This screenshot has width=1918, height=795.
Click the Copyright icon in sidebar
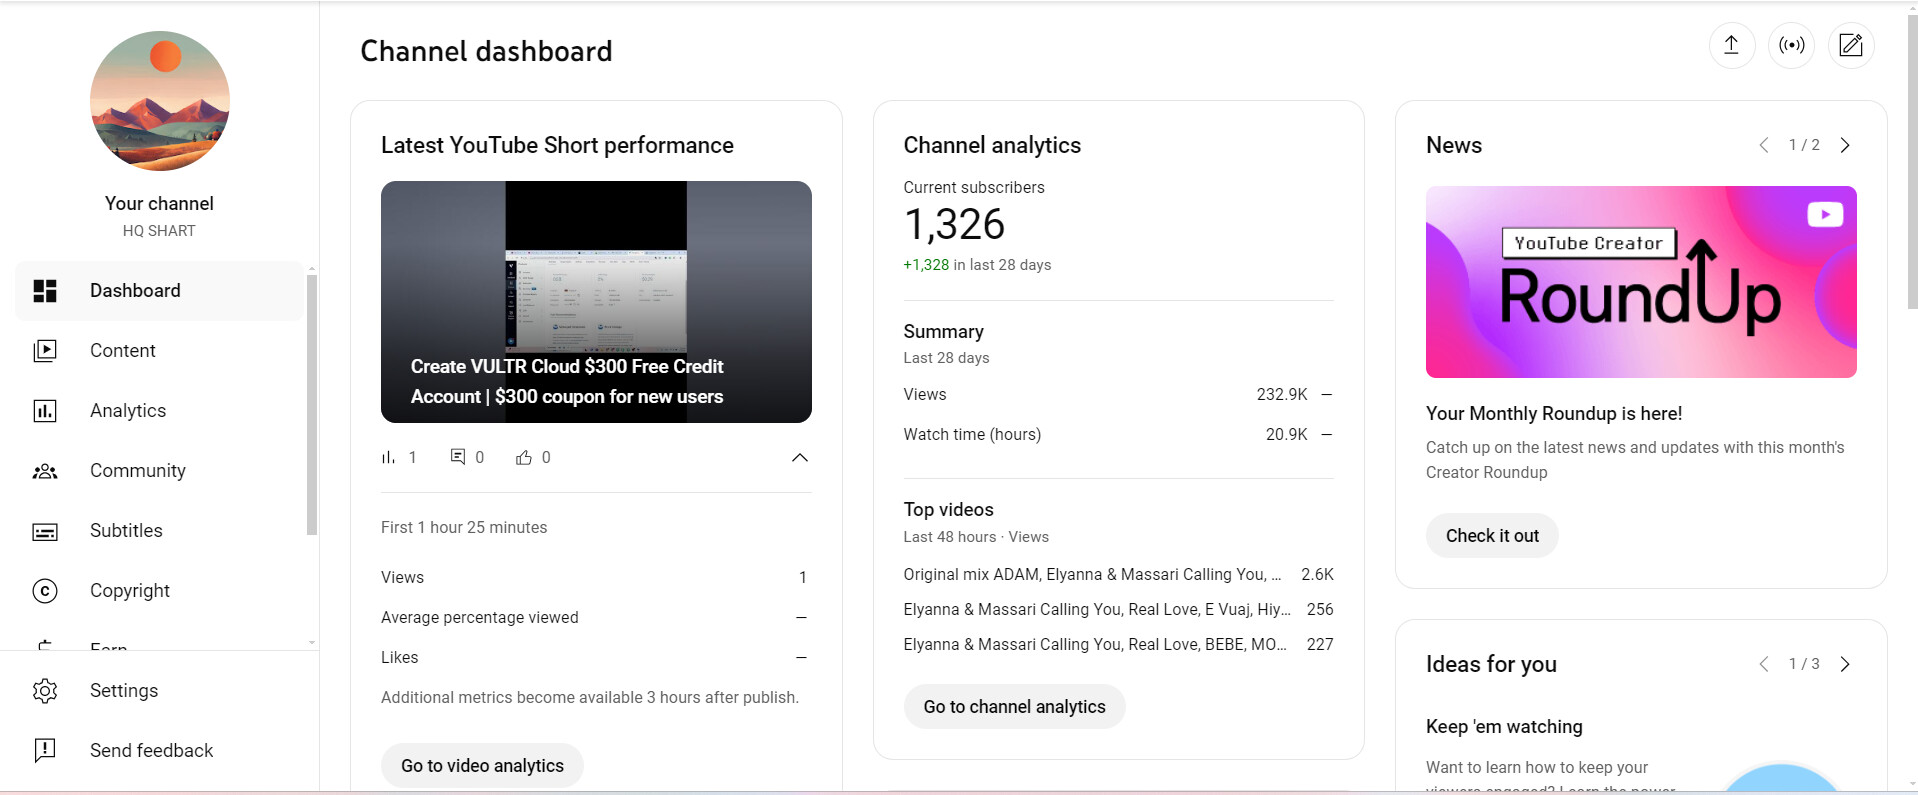click(45, 591)
